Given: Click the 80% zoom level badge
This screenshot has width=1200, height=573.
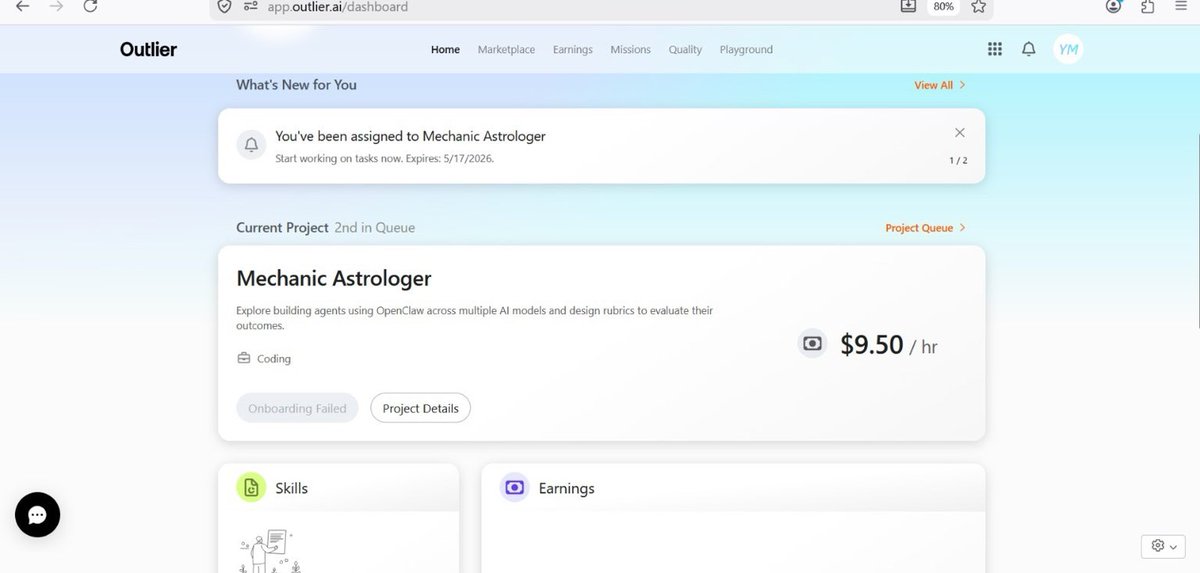Looking at the screenshot, I should [x=943, y=6].
